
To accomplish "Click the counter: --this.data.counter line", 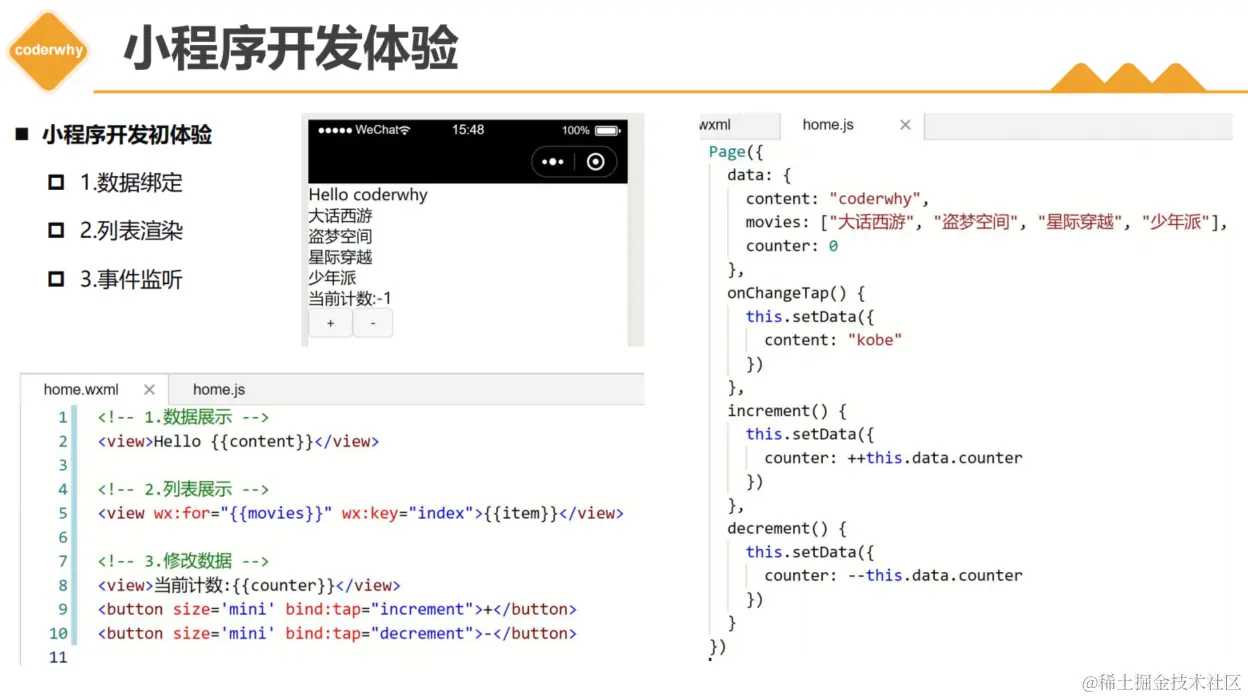I will click(893, 576).
